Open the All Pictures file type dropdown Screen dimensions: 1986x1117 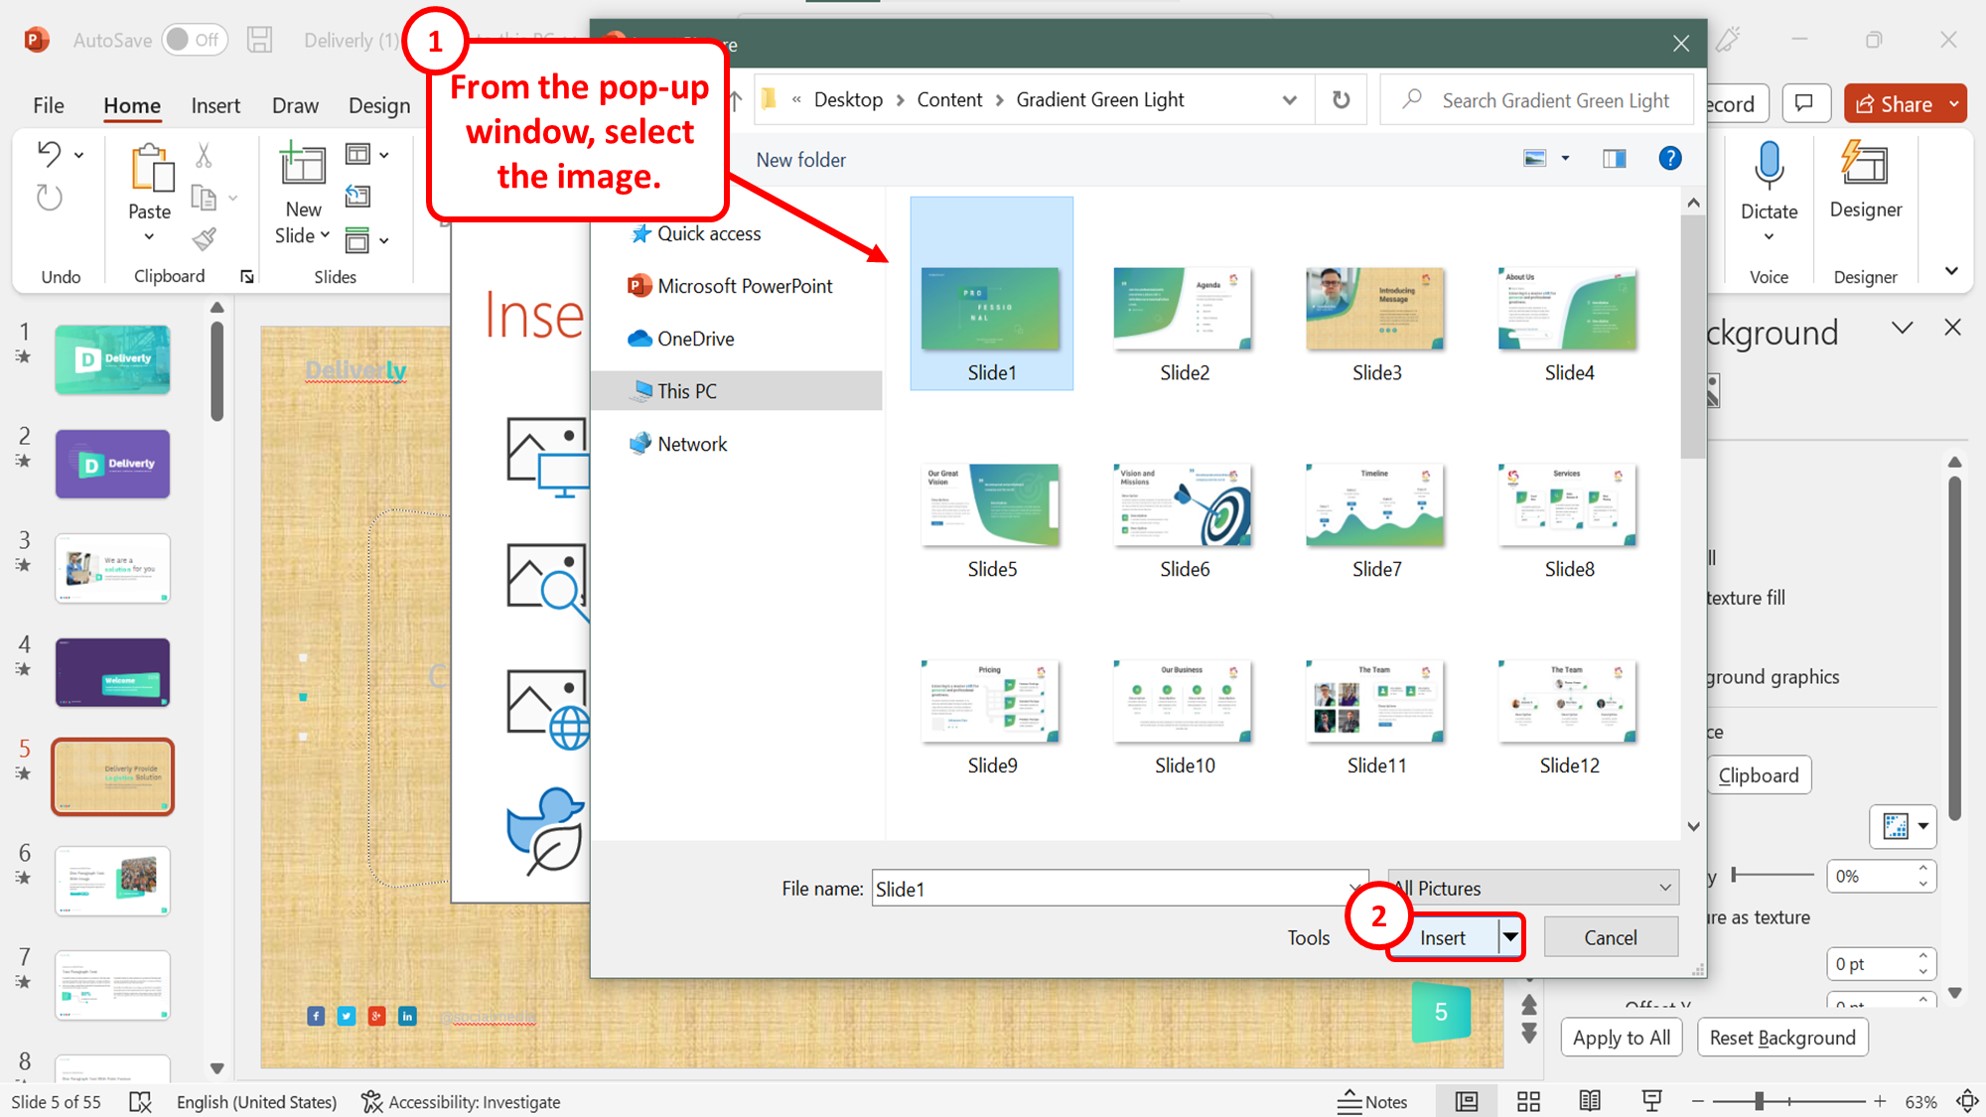pyautogui.click(x=1532, y=888)
